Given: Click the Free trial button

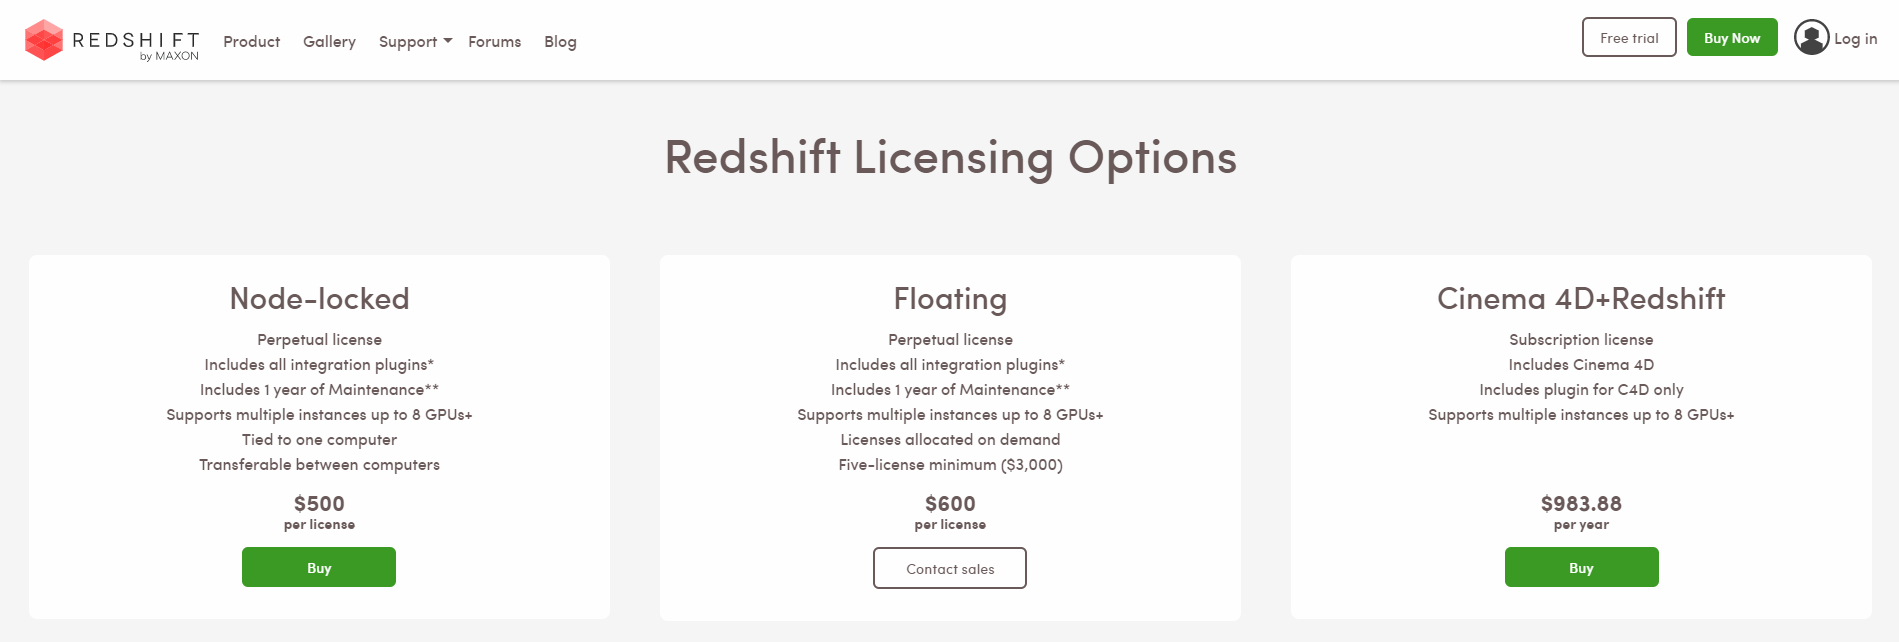Looking at the screenshot, I should pos(1628,38).
